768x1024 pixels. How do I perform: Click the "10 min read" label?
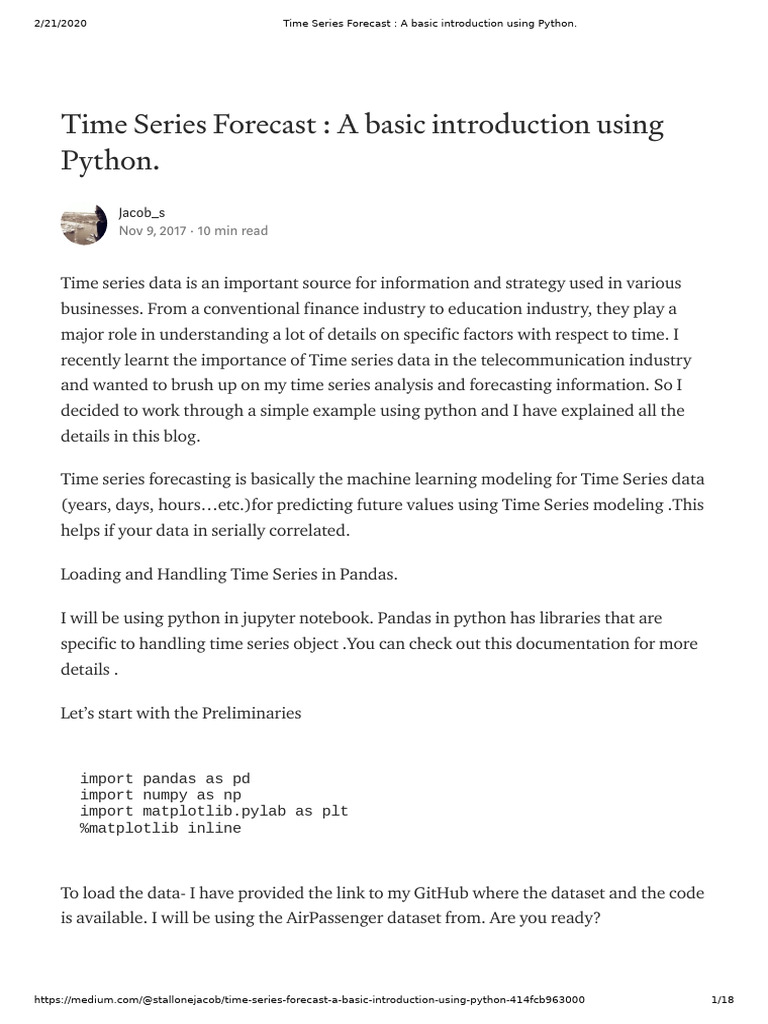233,231
